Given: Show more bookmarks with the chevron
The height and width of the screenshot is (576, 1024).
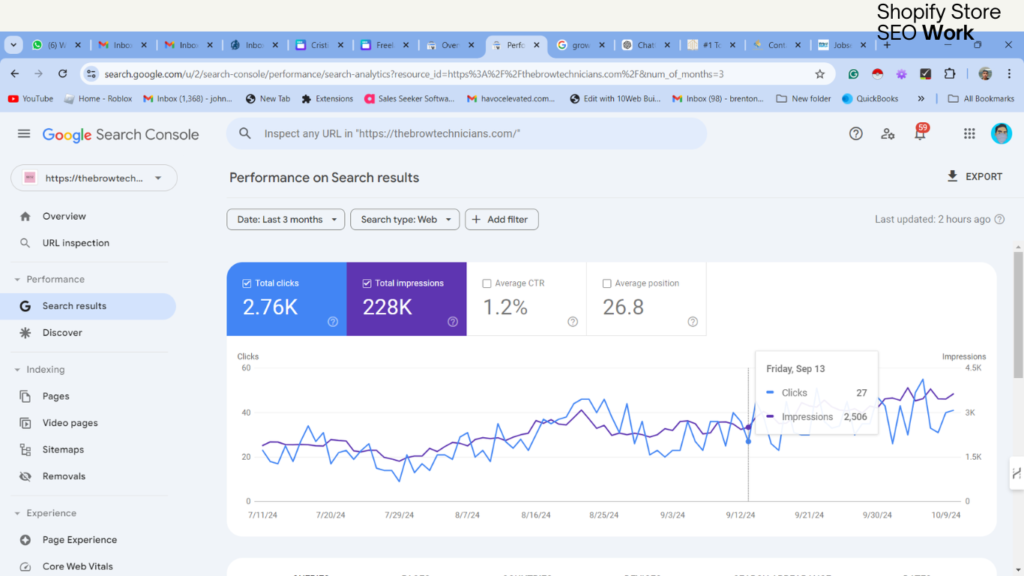Looking at the screenshot, I should [921, 99].
